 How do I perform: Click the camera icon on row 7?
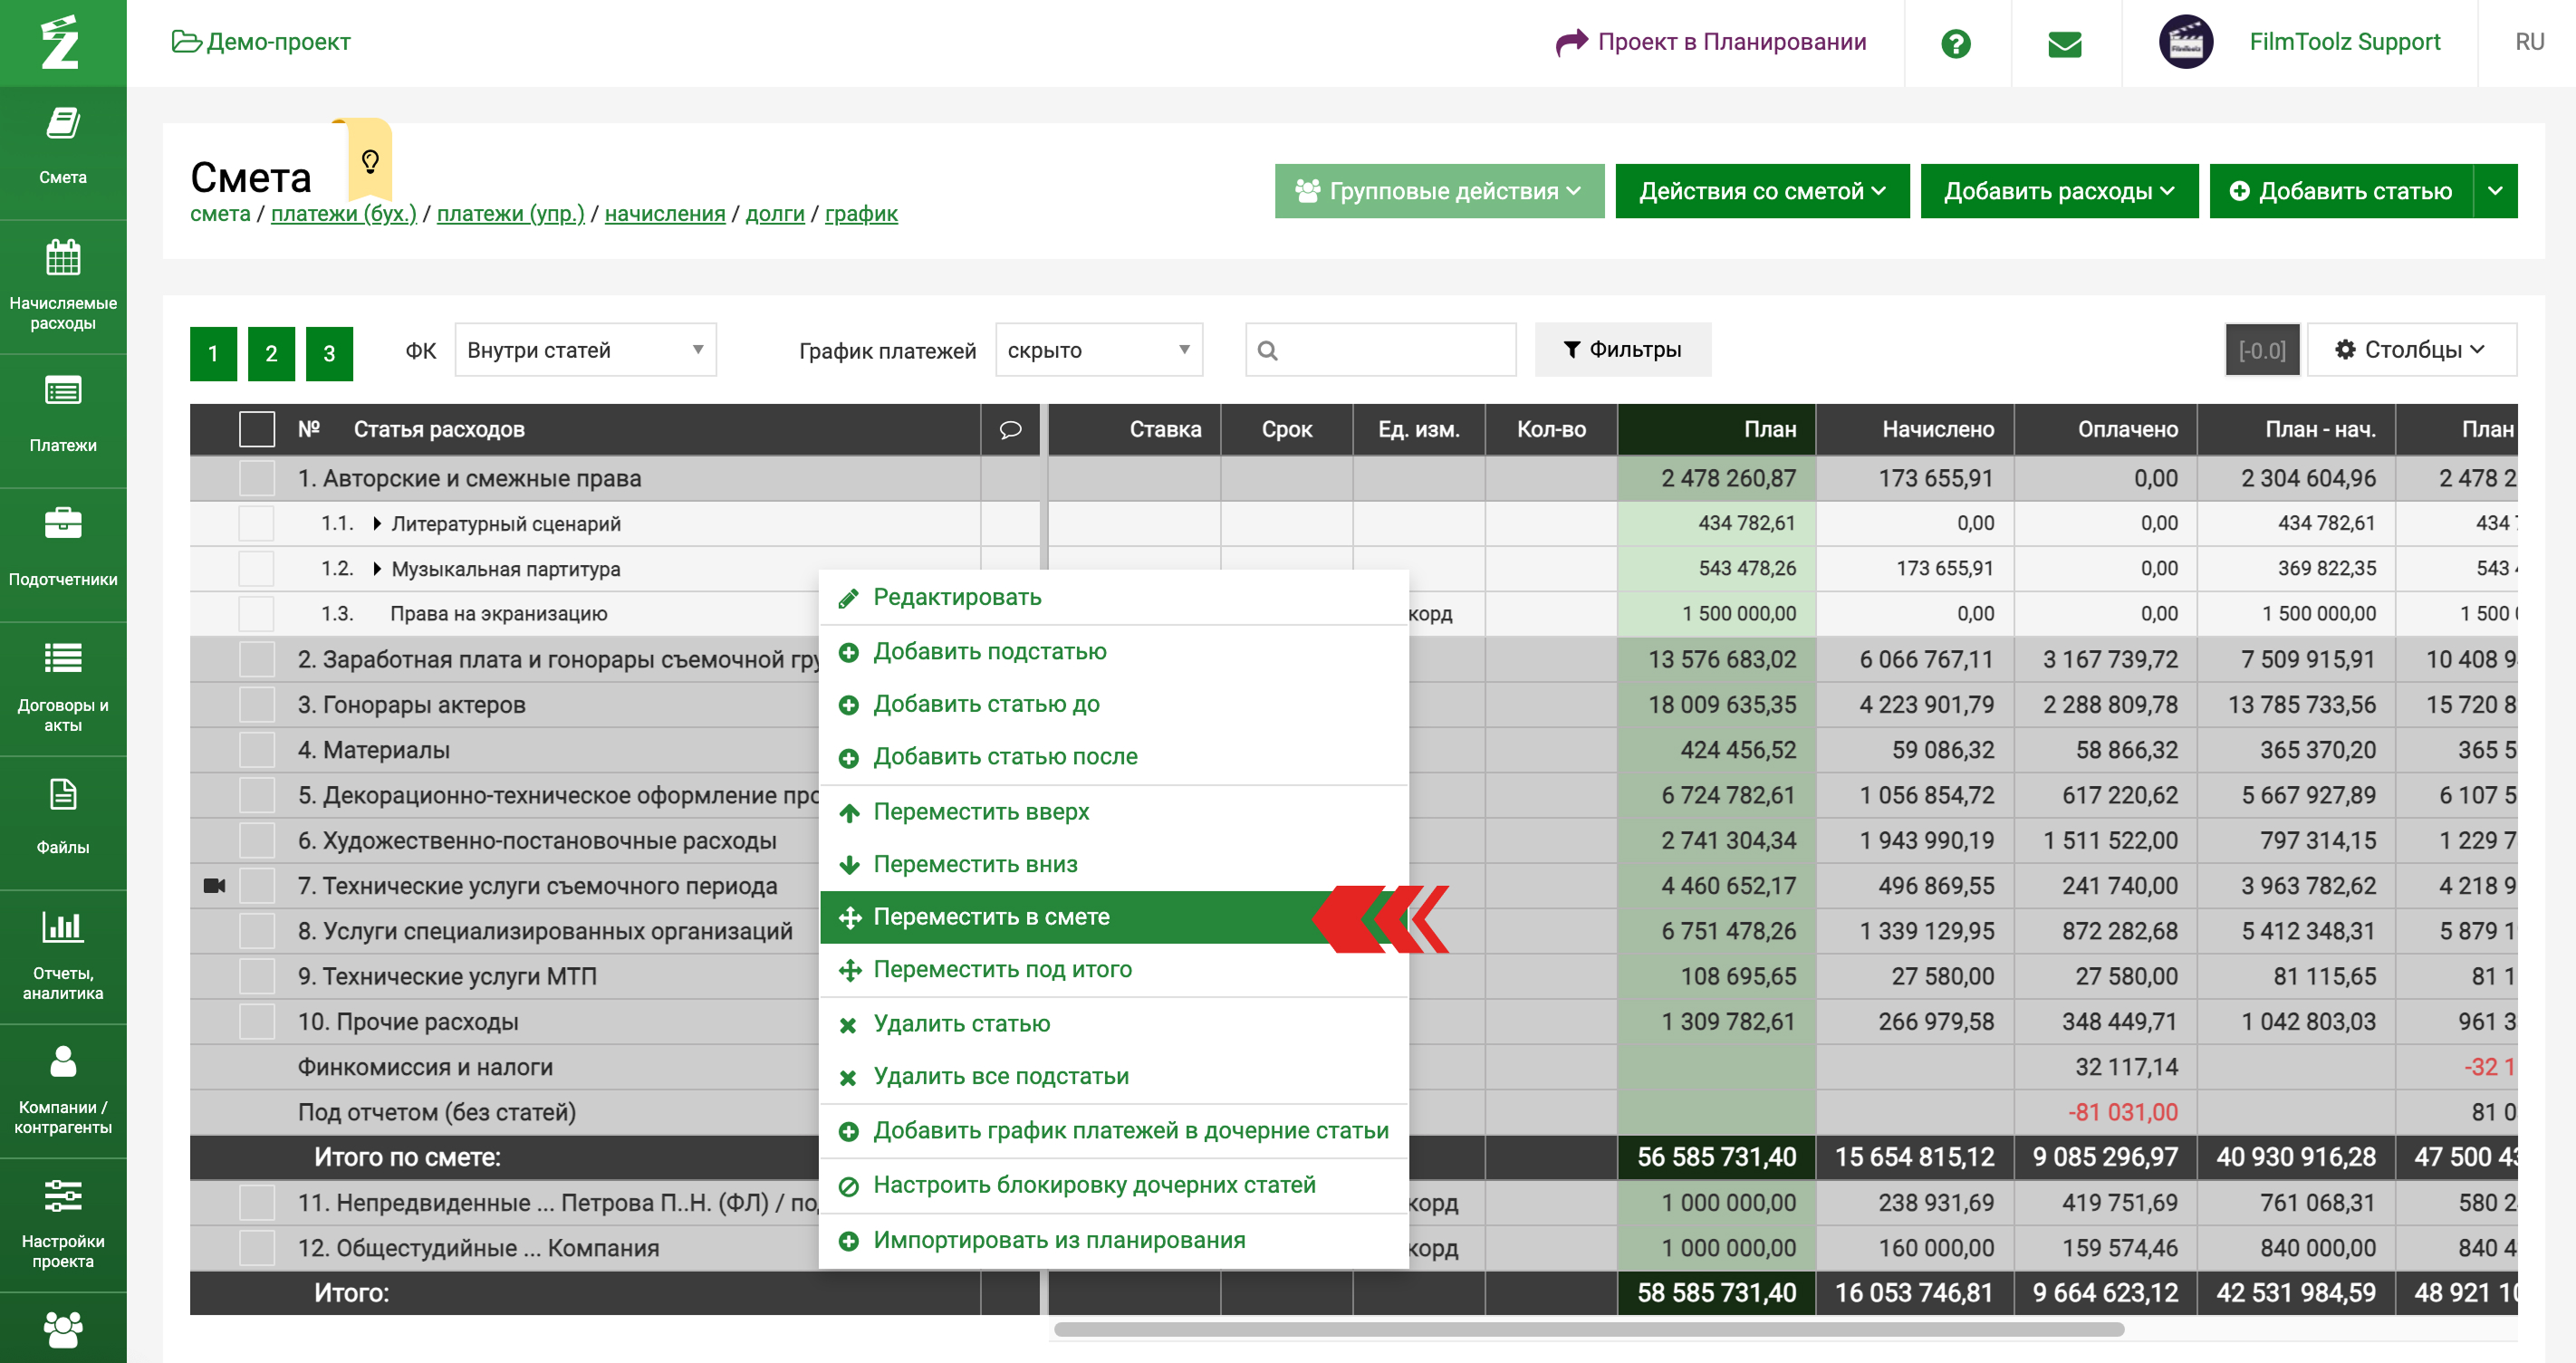(x=214, y=886)
